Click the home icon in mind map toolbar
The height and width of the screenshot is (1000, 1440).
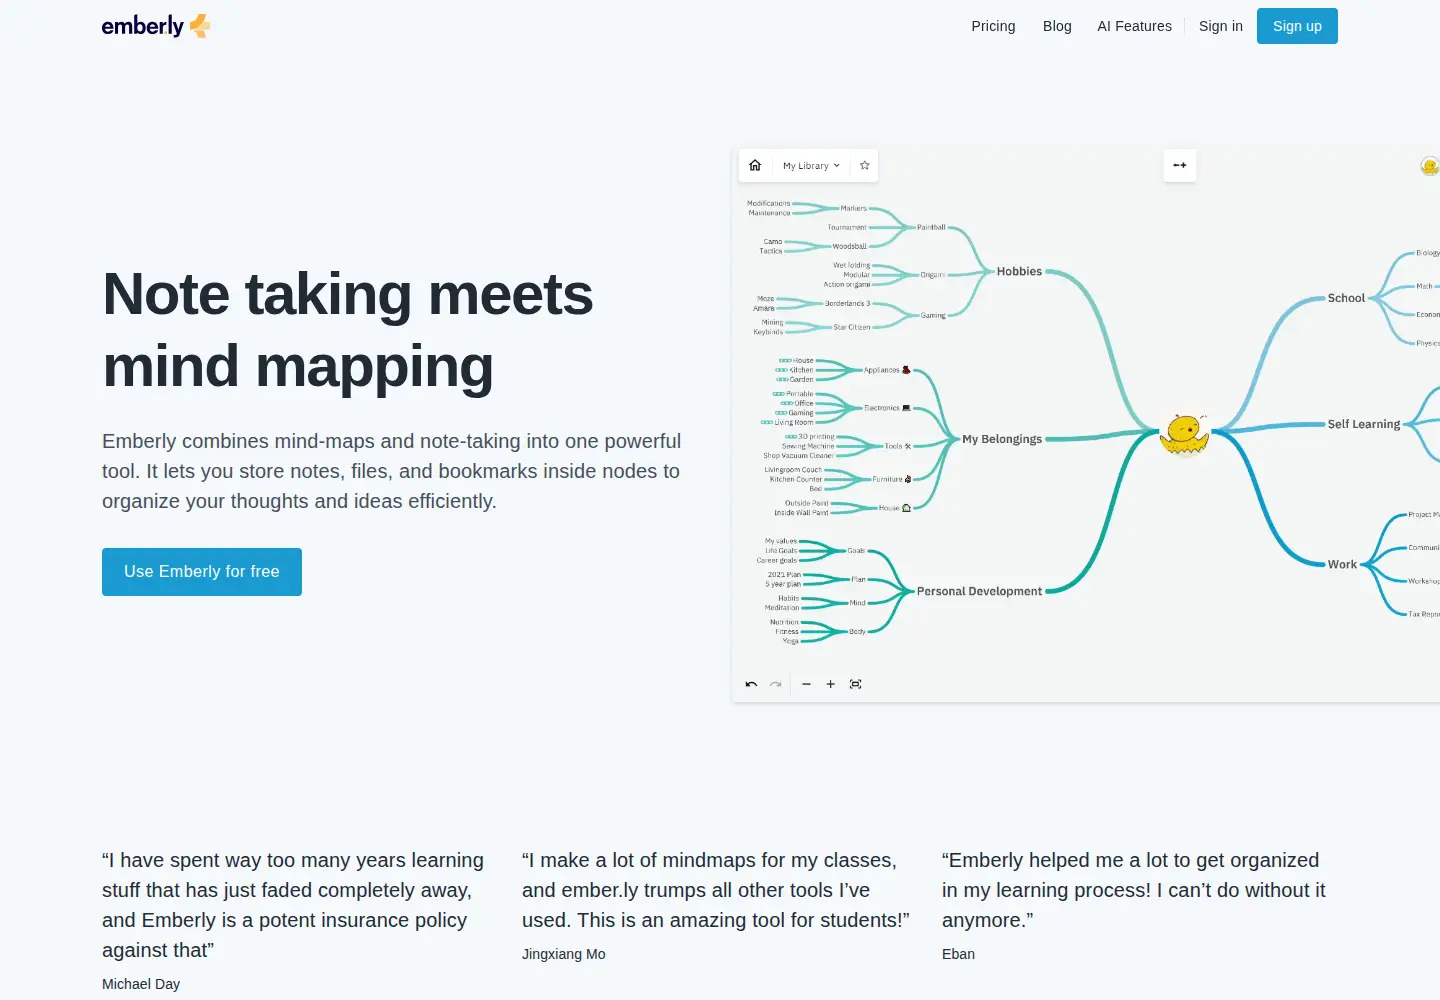[x=755, y=165]
